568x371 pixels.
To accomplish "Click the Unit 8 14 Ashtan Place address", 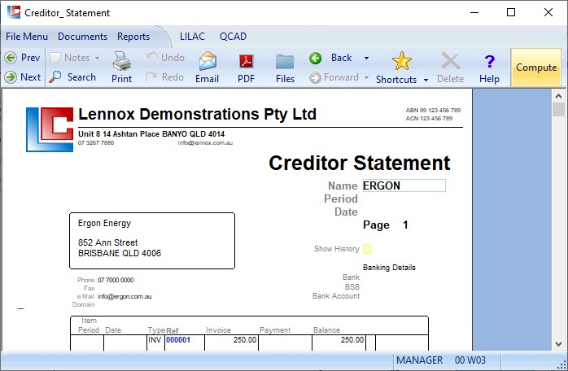I will [151, 134].
